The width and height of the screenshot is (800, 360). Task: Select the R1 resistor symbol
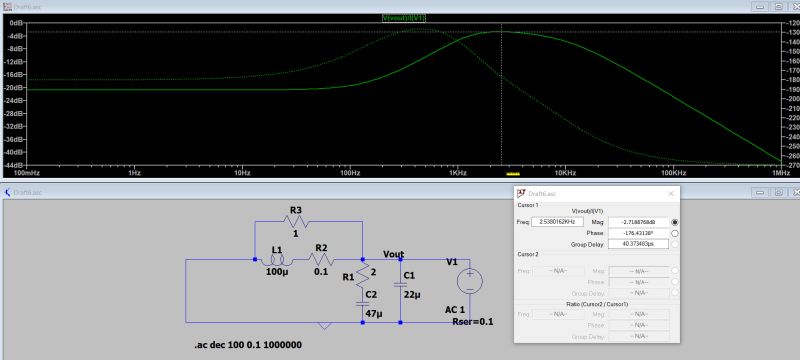pyautogui.click(x=363, y=275)
